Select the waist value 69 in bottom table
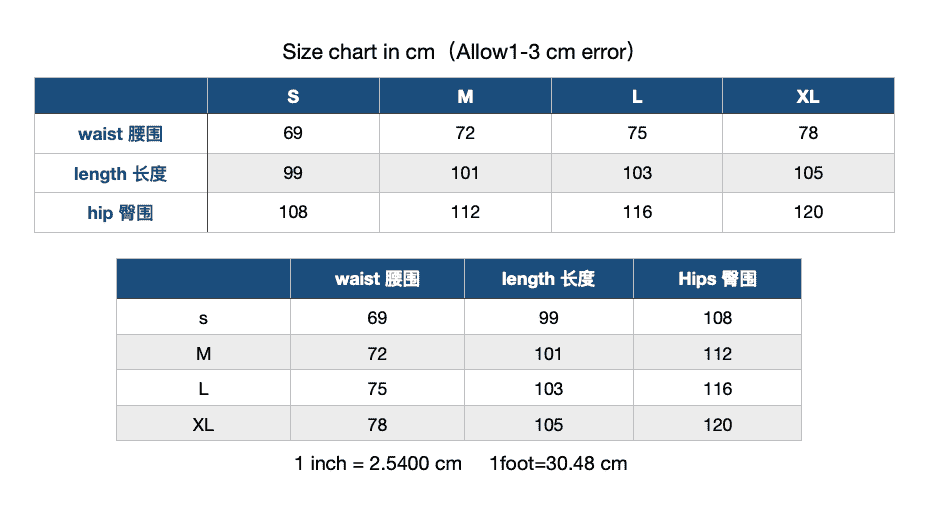 click(x=377, y=318)
